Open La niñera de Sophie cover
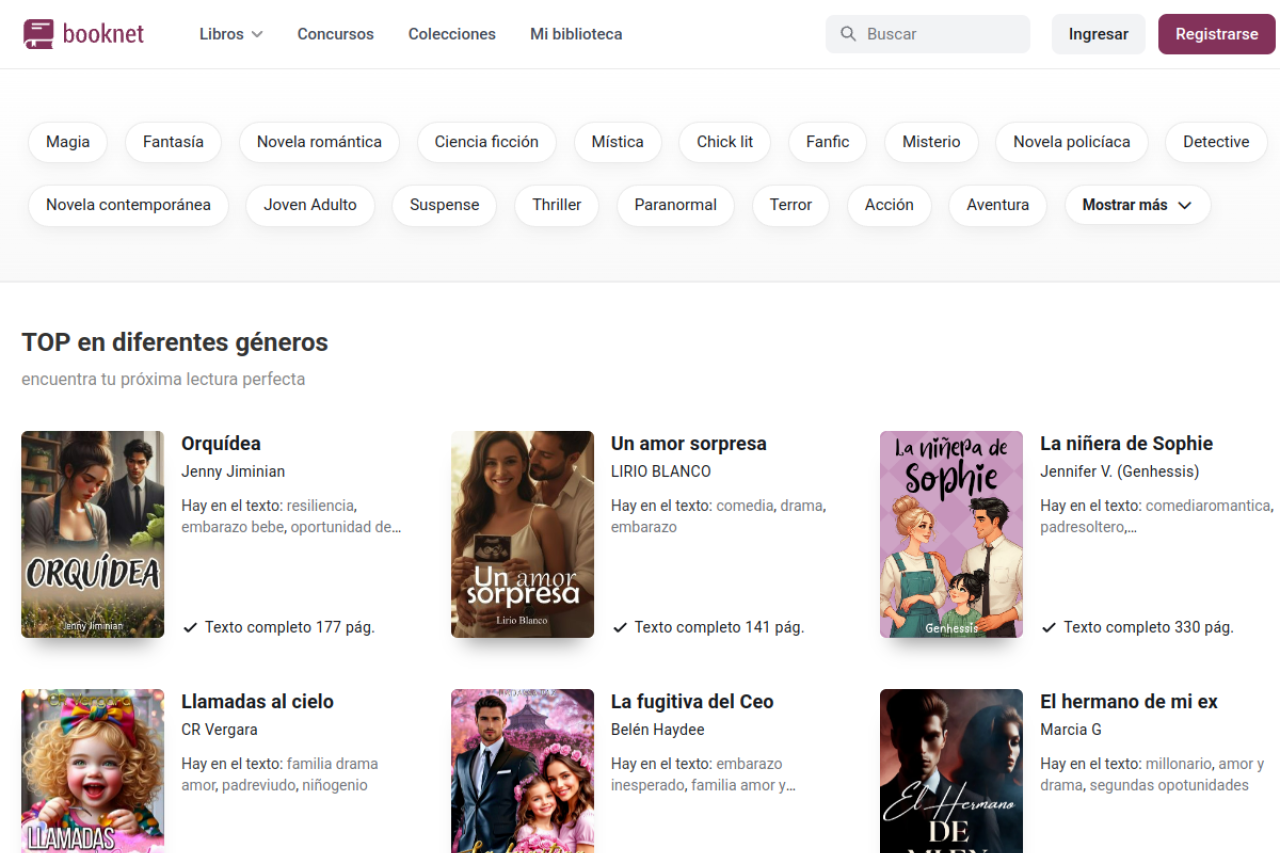The width and height of the screenshot is (1280, 853). point(951,534)
